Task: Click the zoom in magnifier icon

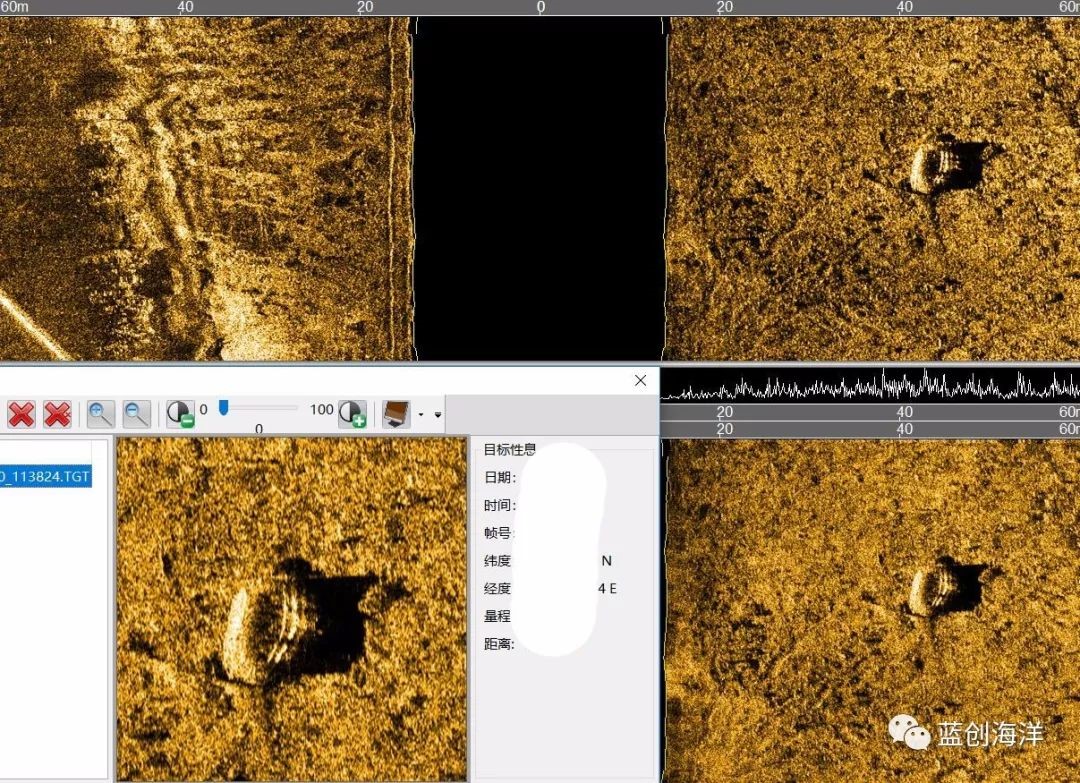Action: click(101, 413)
